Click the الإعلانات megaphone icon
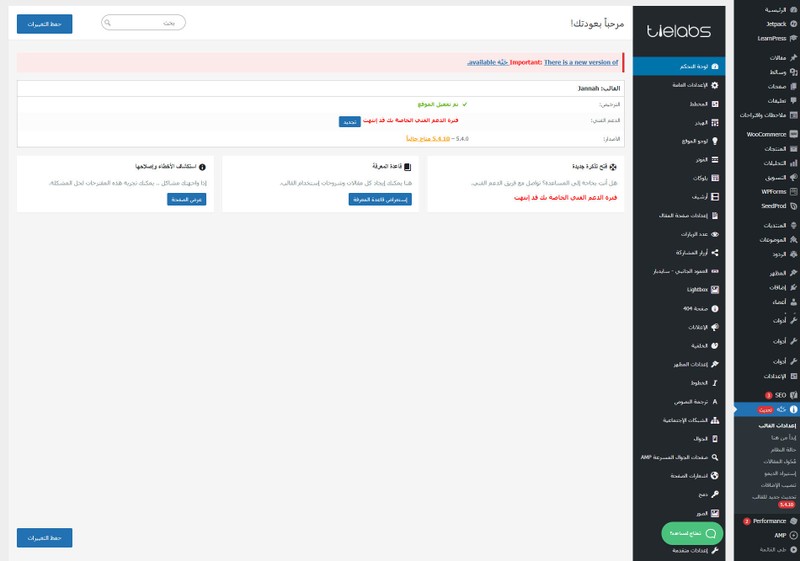This screenshot has height=561, width=800. (715, 327)
